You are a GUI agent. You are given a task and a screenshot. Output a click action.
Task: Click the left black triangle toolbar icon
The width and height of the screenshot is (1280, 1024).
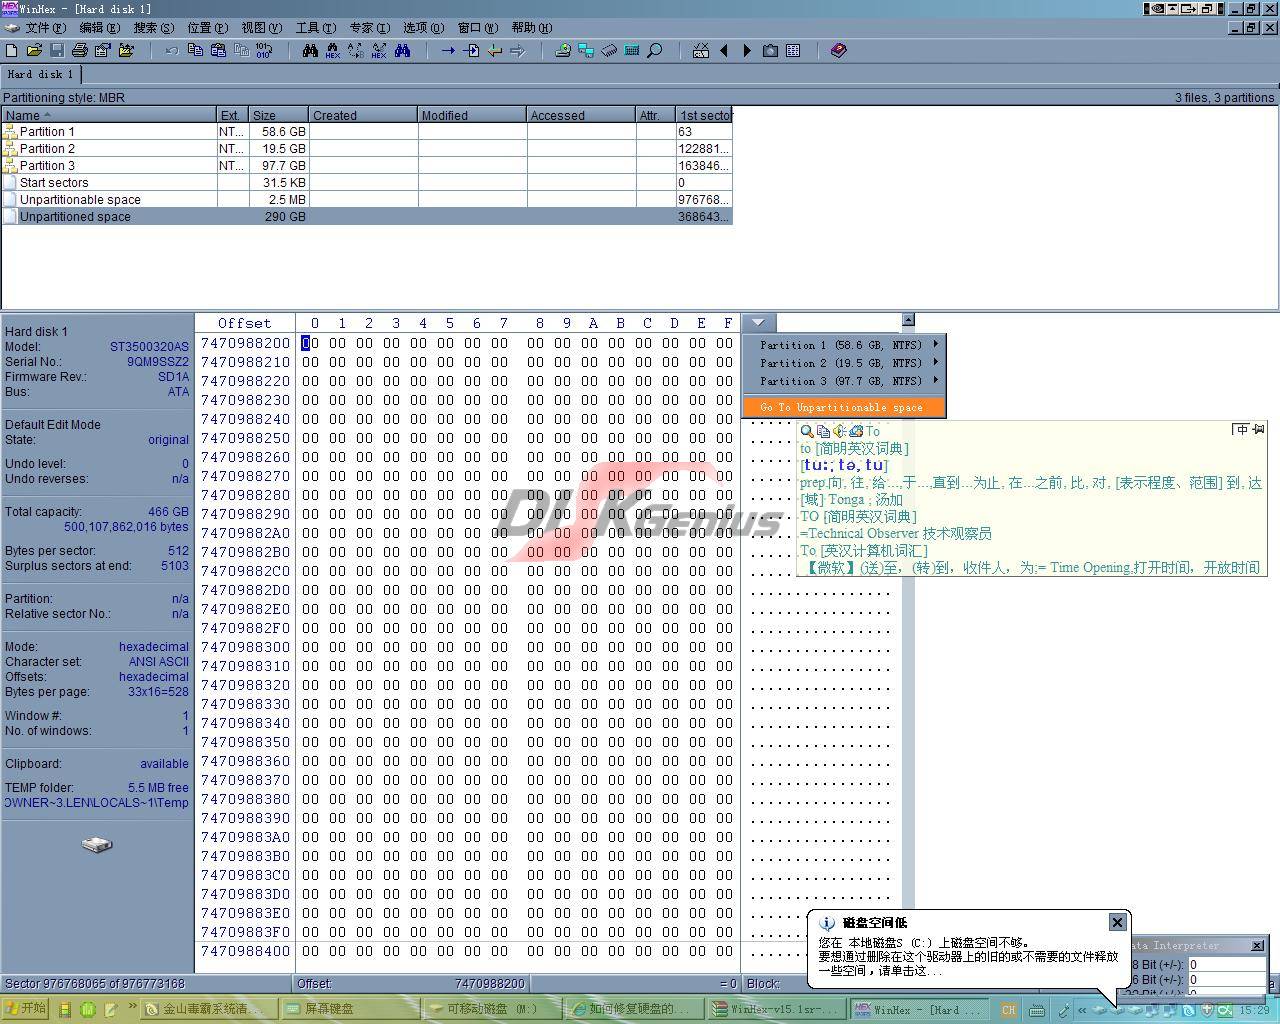click(x=724, y=50)
